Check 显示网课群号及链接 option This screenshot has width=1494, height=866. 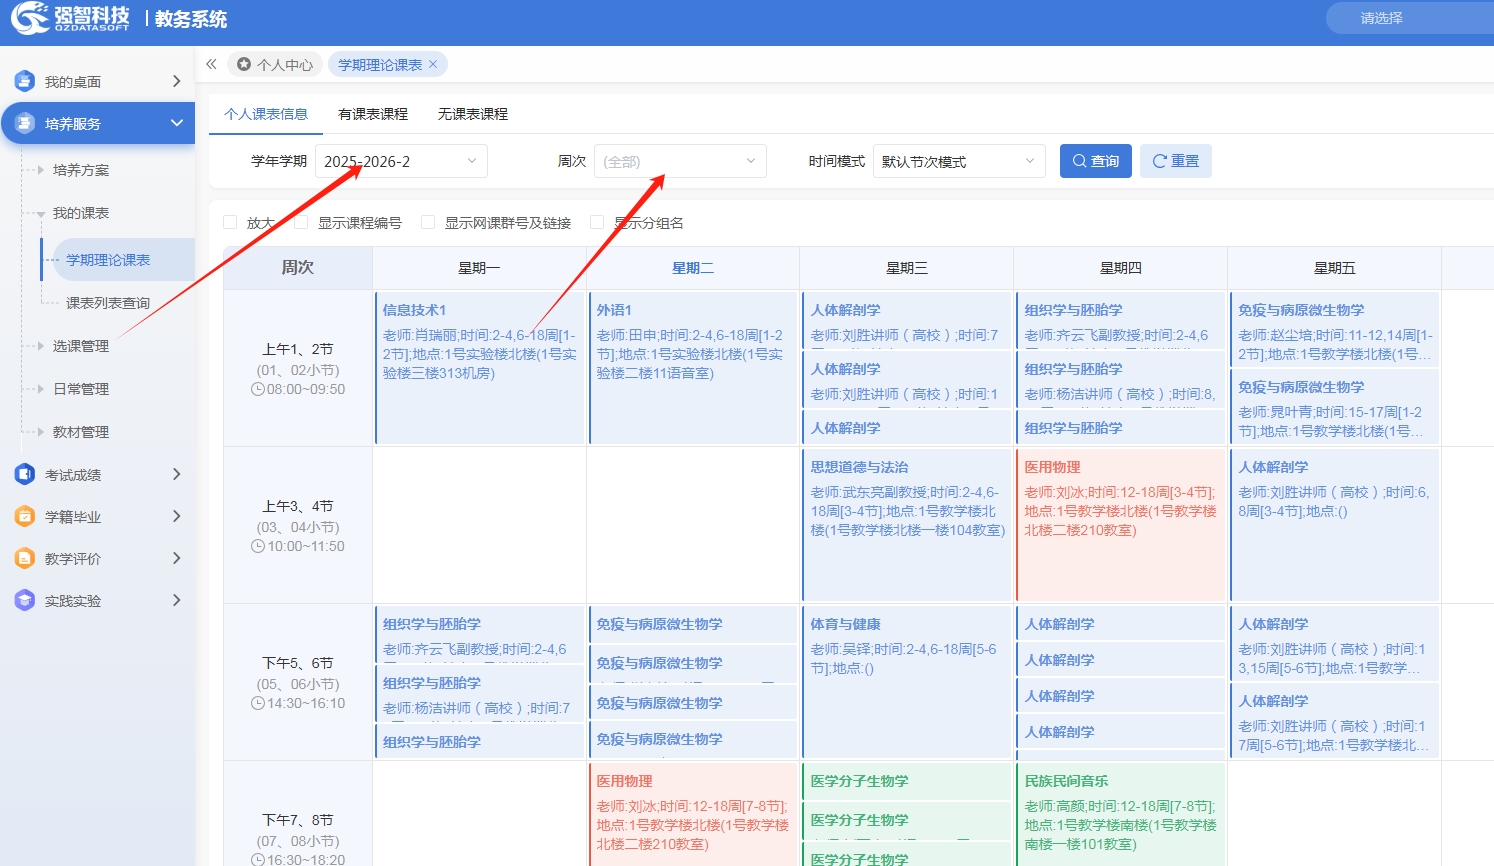click(428, 222)
